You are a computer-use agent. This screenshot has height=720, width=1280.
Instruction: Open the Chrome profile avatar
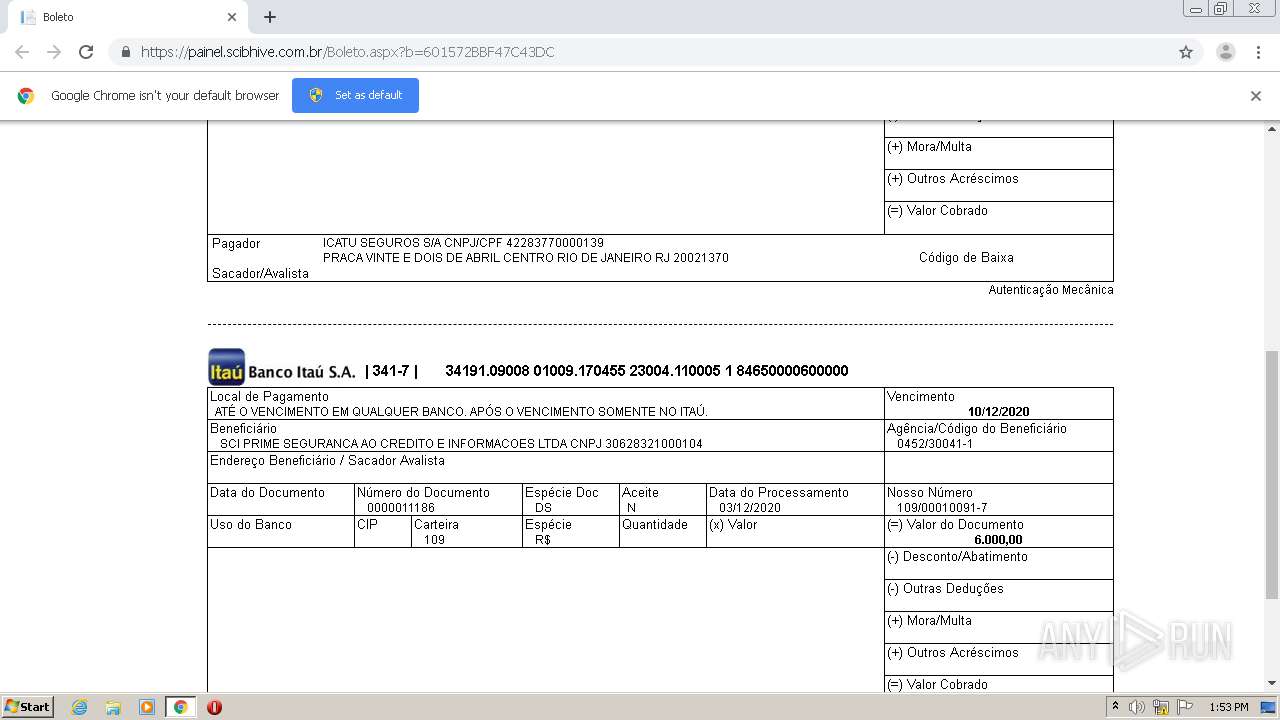coord(1226,52)
